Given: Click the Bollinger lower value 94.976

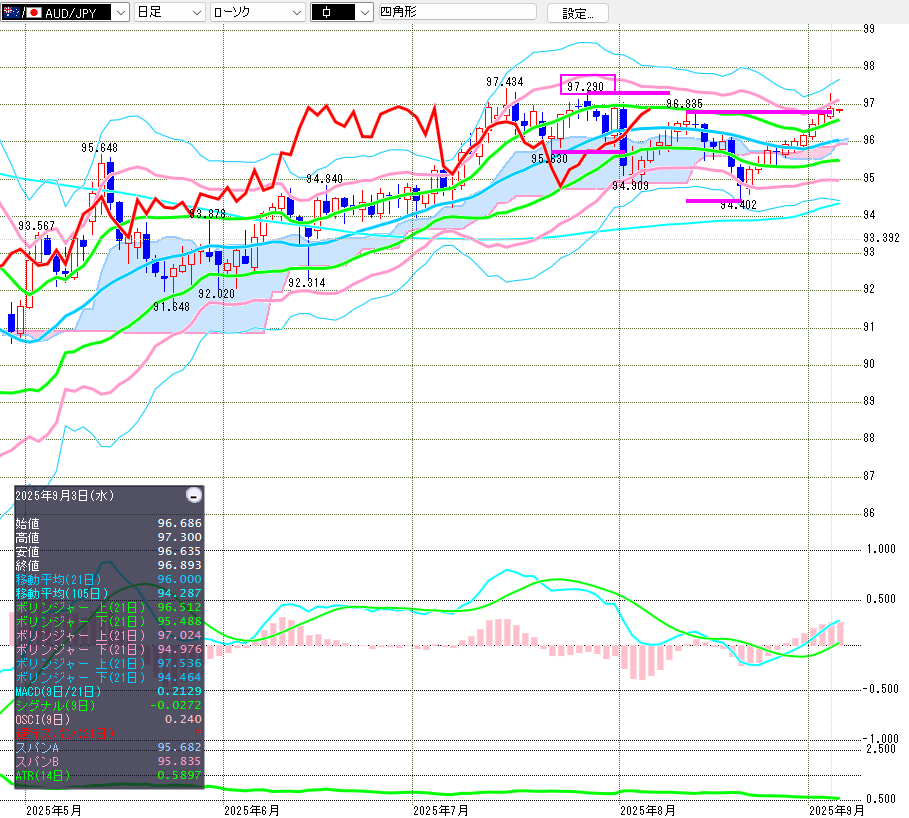Looking at the screenshot, I should pyautogui.click(x=180, y=649).
